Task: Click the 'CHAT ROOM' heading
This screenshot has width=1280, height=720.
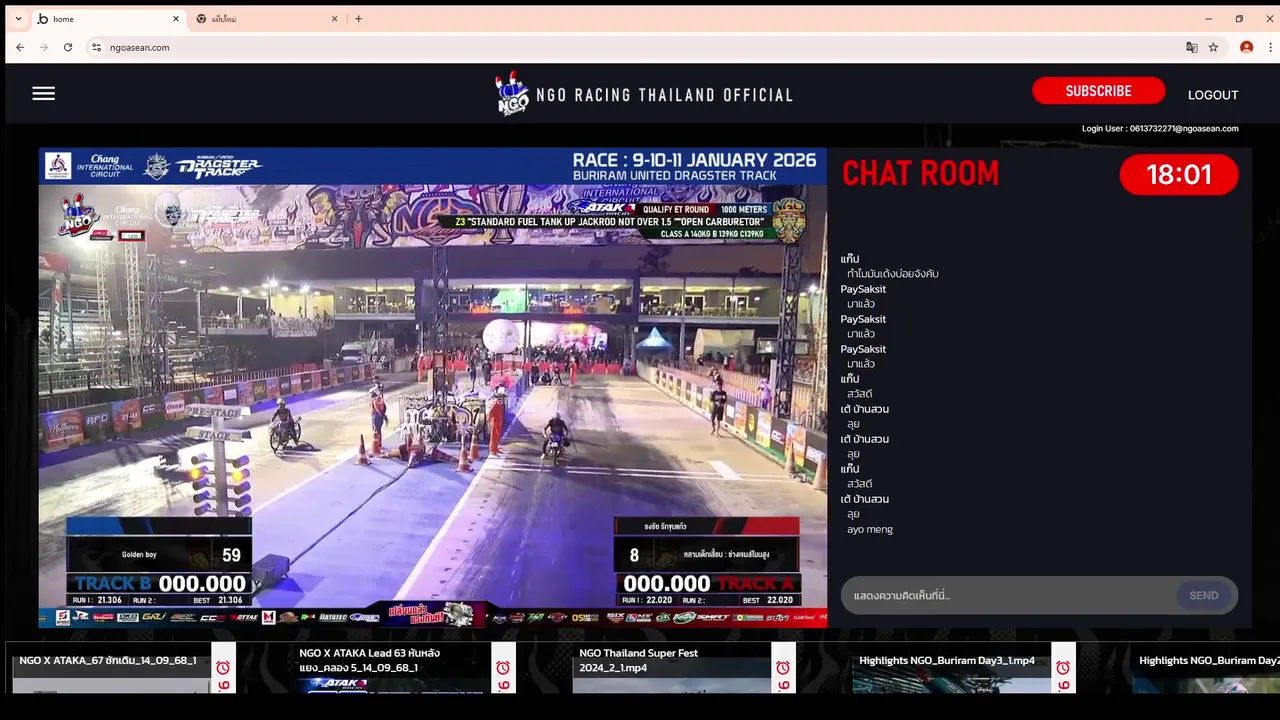Action: [x=920, y=174]
